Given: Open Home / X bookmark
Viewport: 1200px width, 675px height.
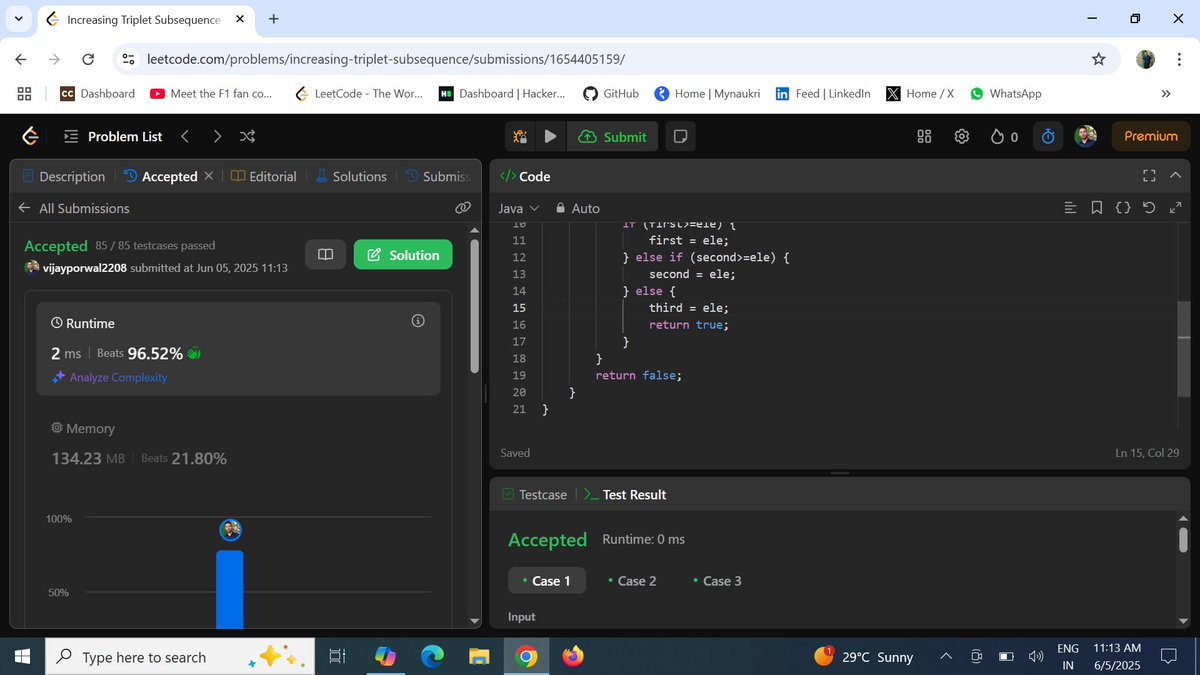Looking at the screenshot, I should [x=920, y=93].
